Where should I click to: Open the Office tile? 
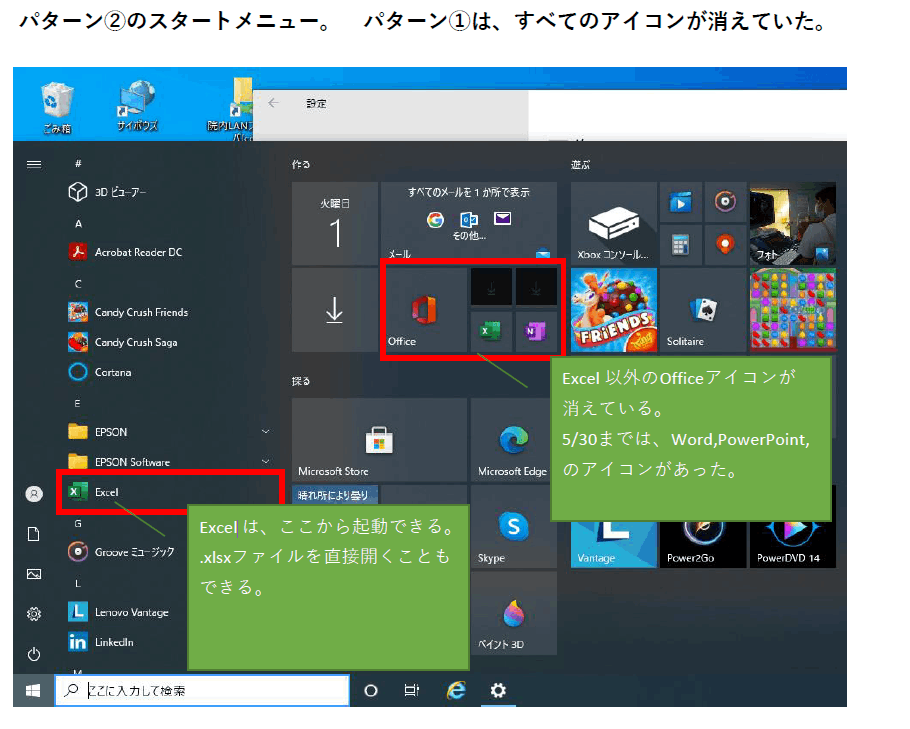427,310
